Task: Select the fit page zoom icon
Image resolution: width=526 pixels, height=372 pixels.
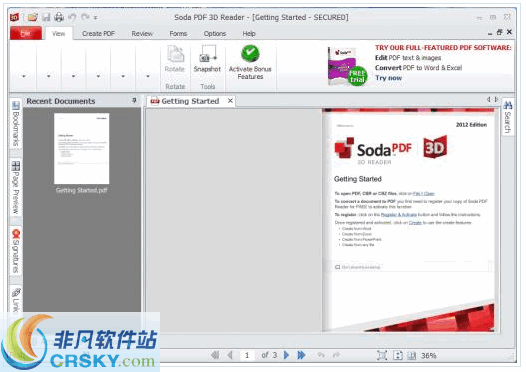Action: point(382,356)
